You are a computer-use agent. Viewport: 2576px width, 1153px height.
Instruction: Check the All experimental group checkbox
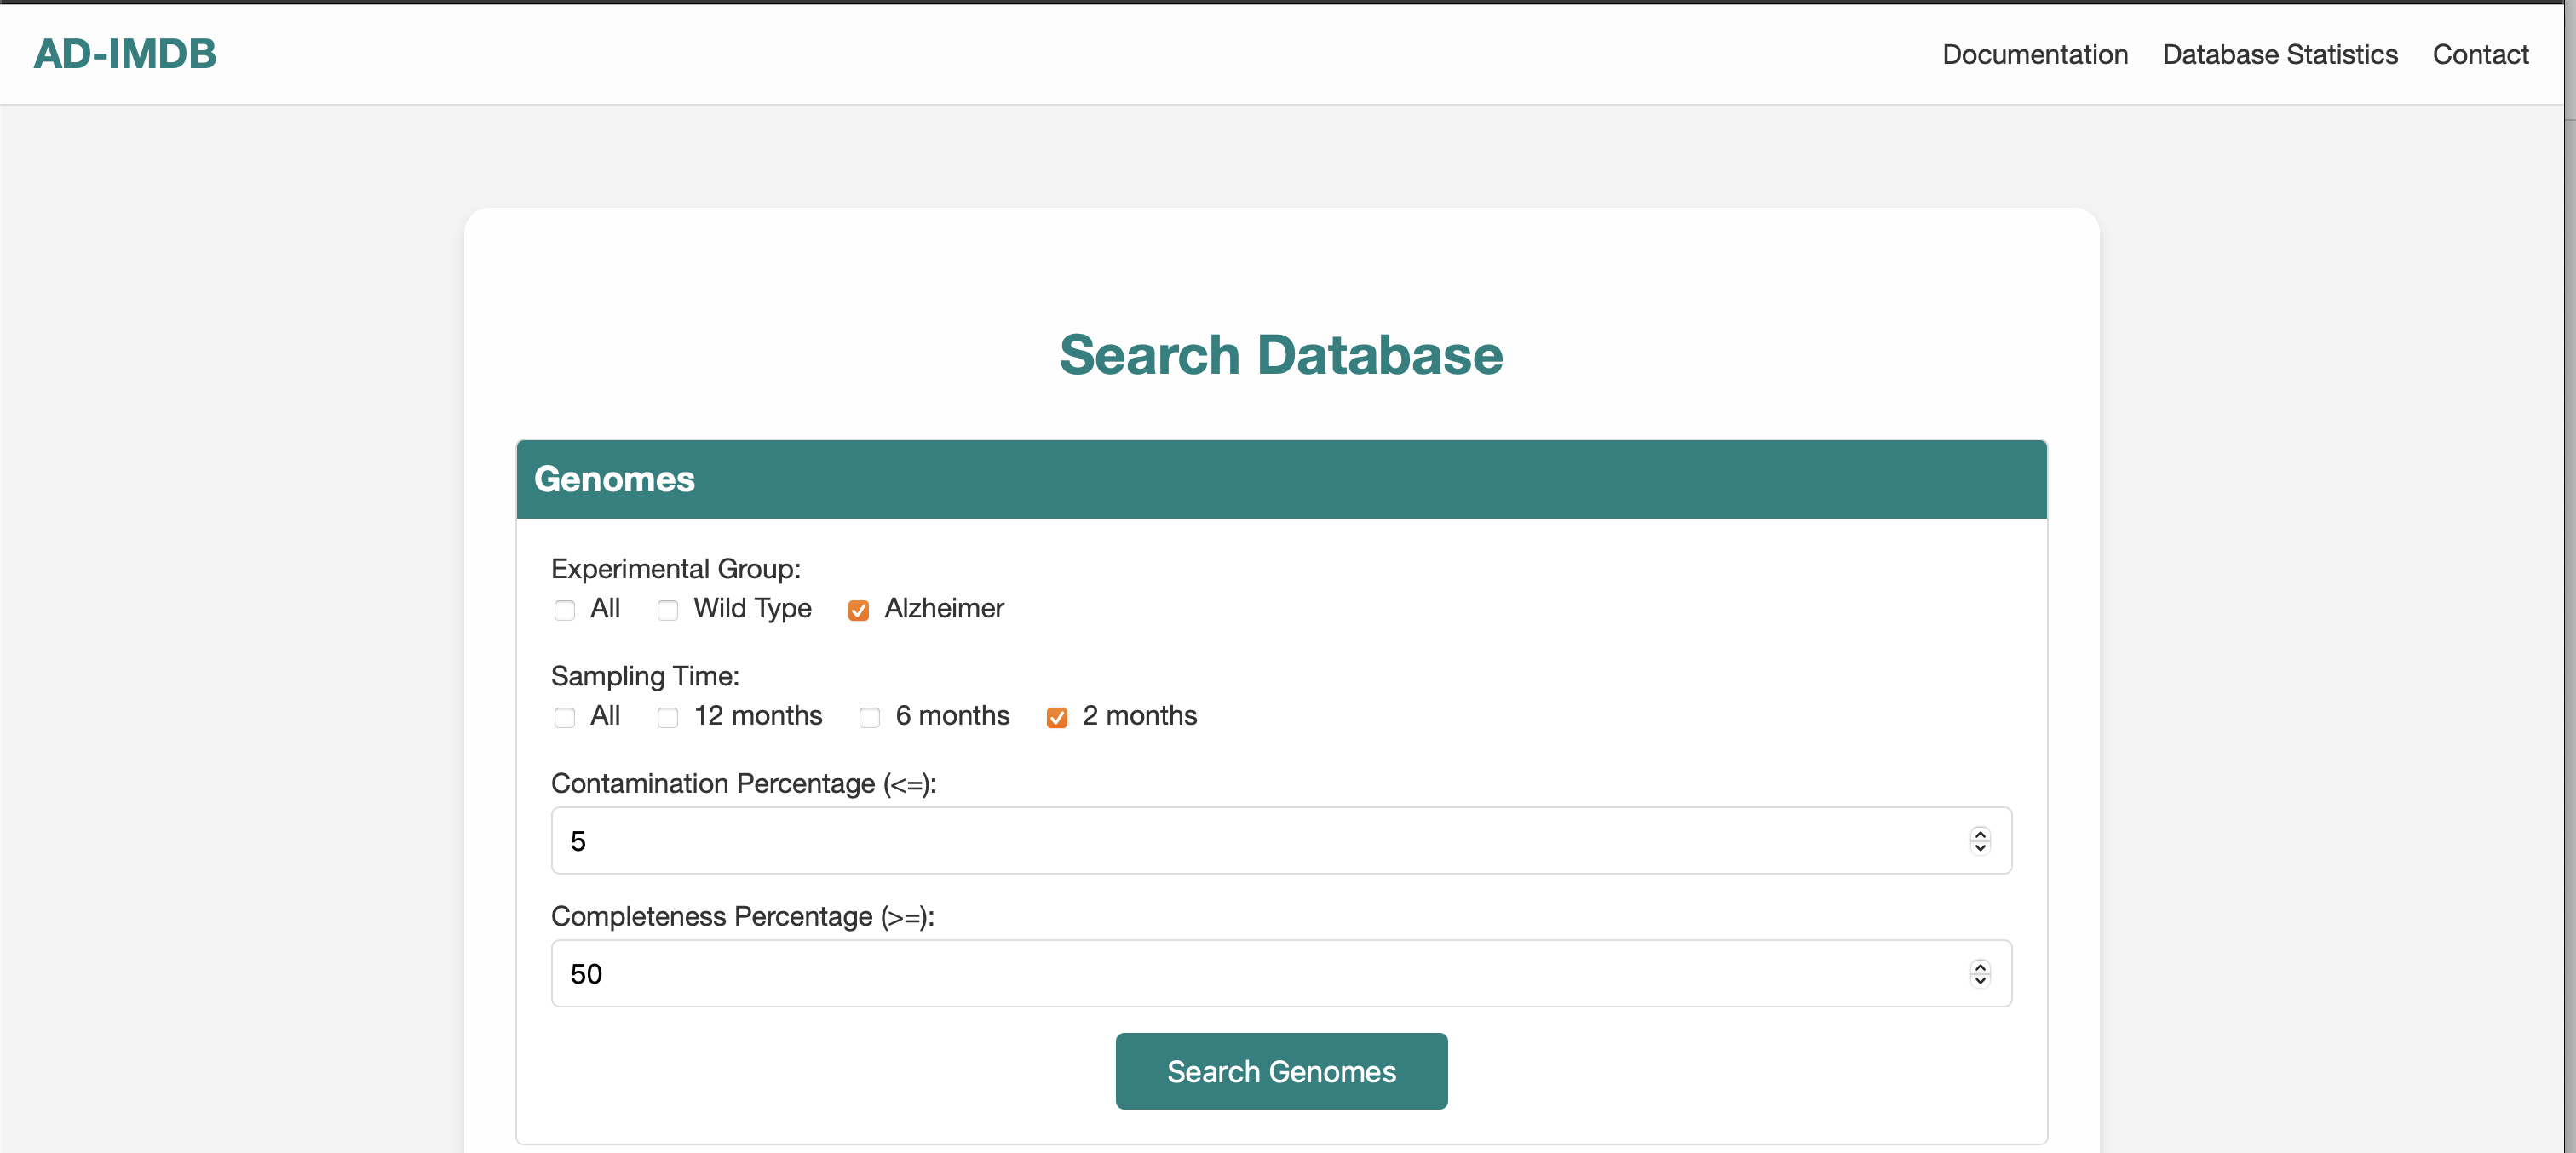(564, 610)
